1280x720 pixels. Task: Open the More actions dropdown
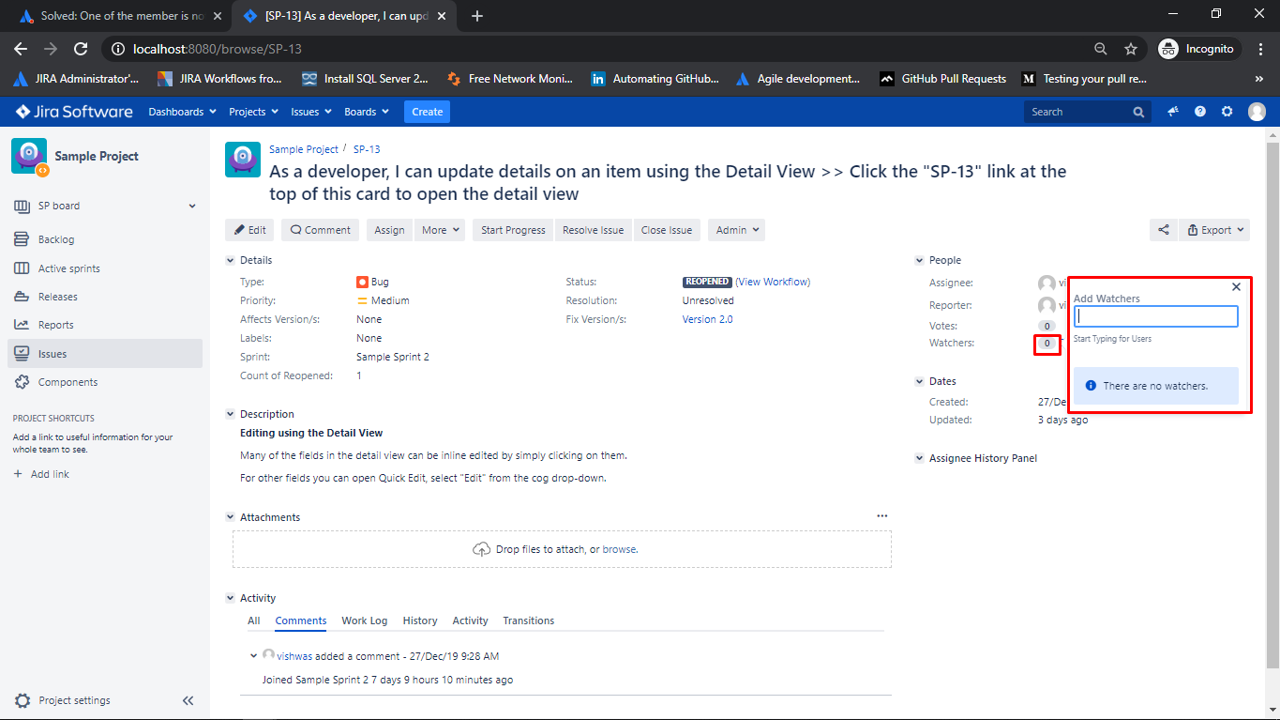(x=441, y=230)
